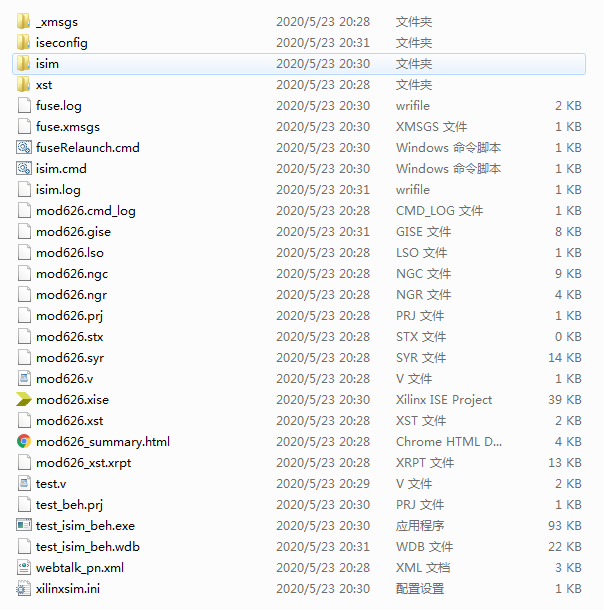This screenshot has width=604, height=610.
Task: Select the file name test_isim_beh.exe
Action: coord(85,526)
